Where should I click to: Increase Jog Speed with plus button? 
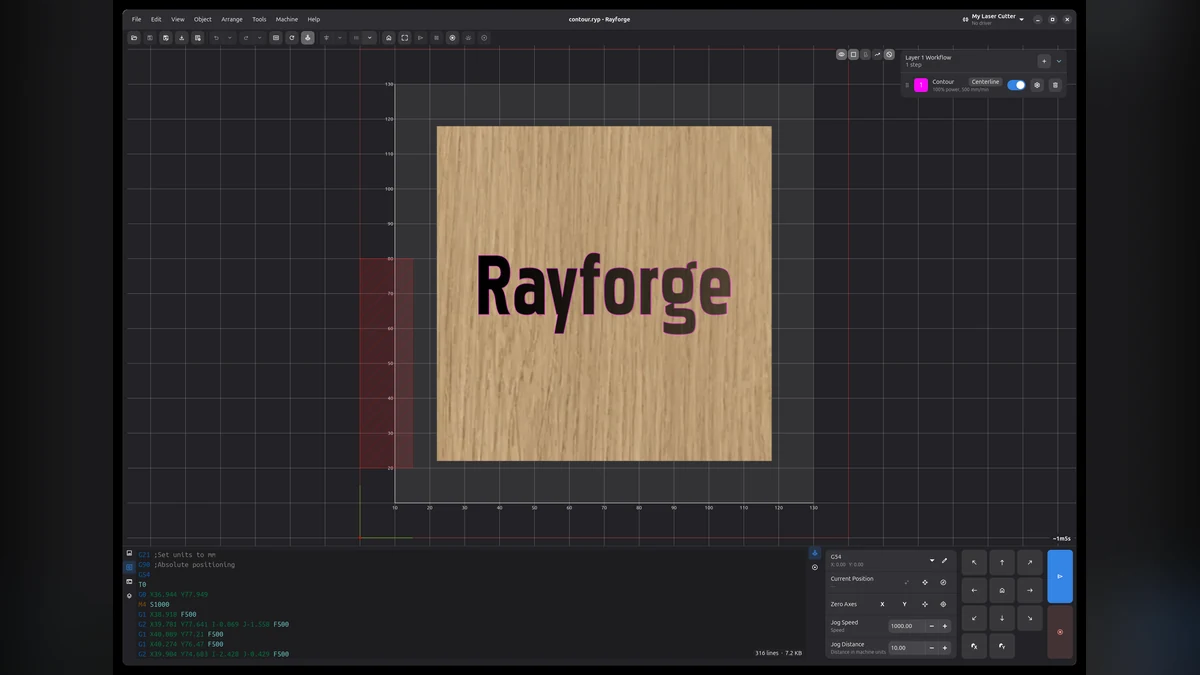(x=945, y=626)
